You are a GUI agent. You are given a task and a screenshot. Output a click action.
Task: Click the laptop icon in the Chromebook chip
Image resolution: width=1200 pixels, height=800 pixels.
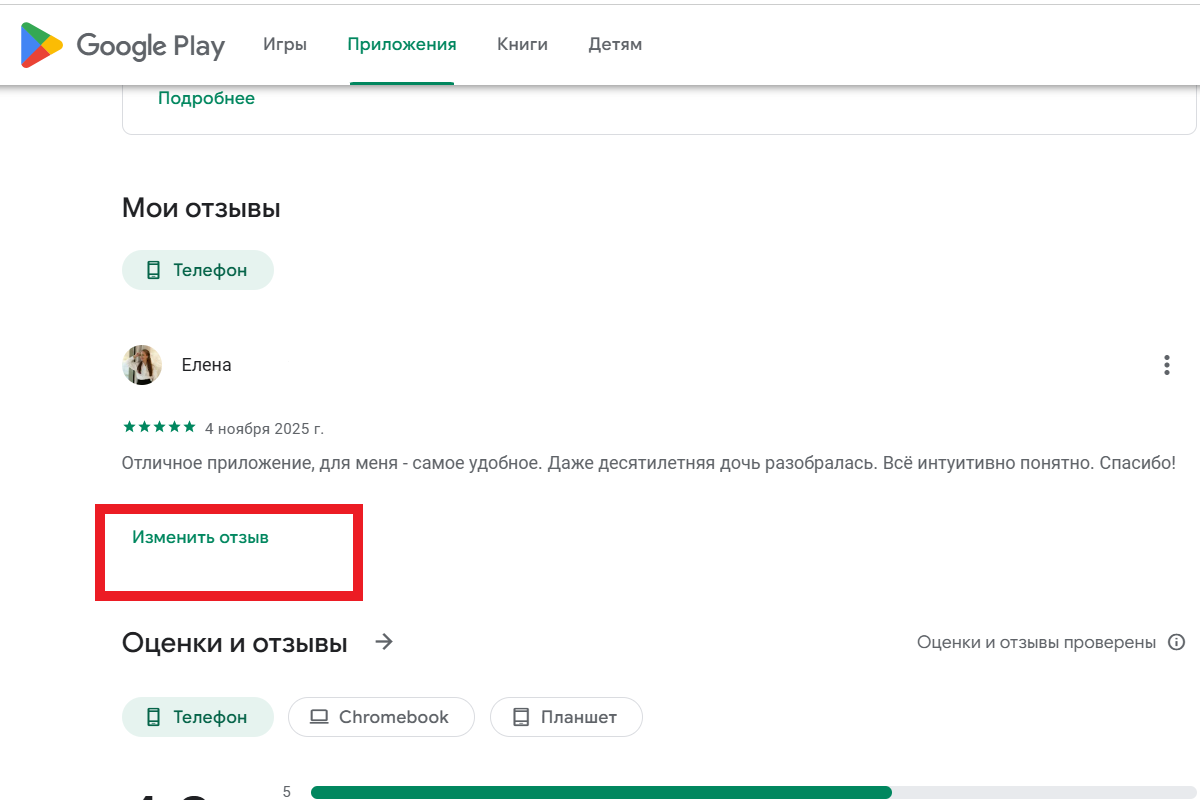[320, 716]
